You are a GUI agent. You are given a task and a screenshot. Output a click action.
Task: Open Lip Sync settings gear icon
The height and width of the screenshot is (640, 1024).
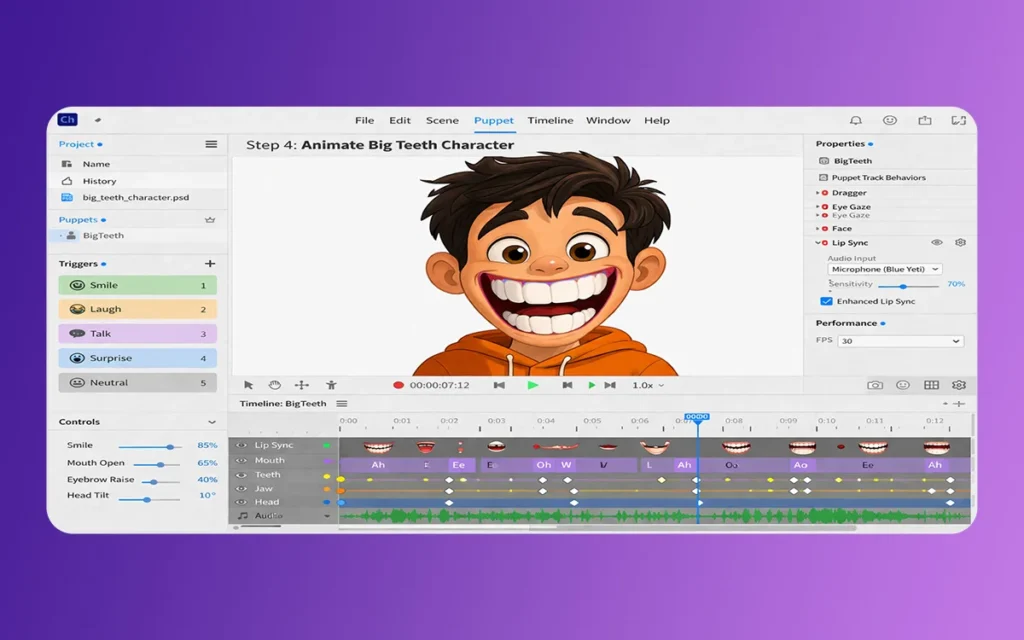tap(960, 243)
